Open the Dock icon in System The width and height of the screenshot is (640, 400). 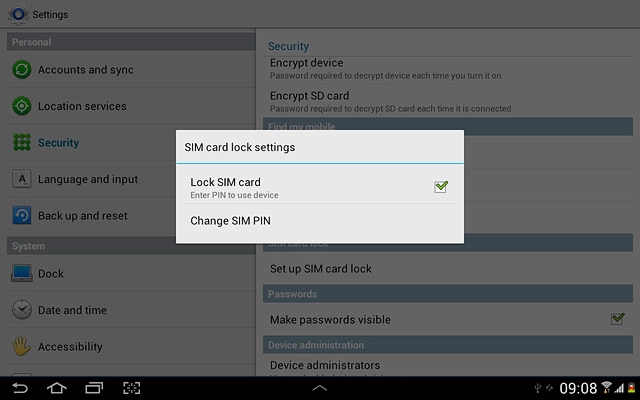[22, 273]
